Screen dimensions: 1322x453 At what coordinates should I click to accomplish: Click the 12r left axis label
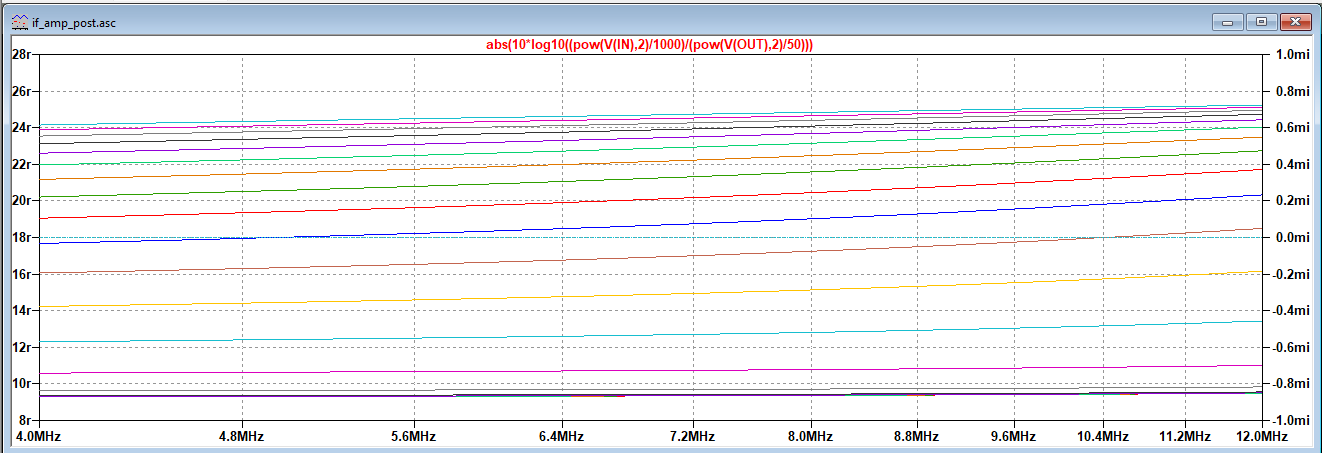tap(22, 347)
